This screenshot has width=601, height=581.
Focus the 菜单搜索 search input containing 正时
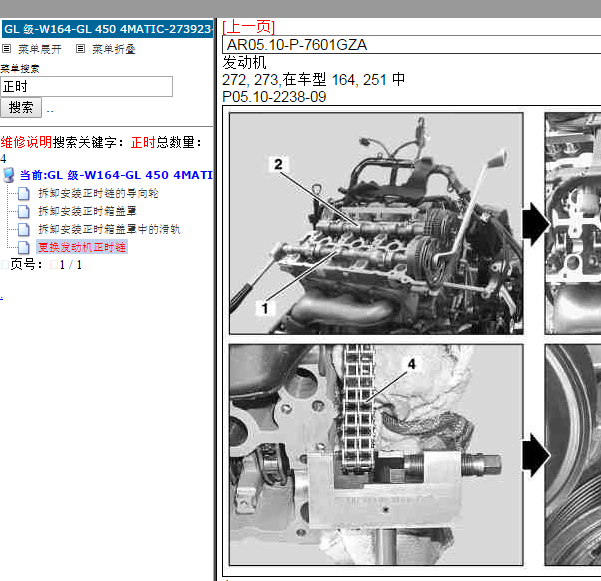click(87, 87)
